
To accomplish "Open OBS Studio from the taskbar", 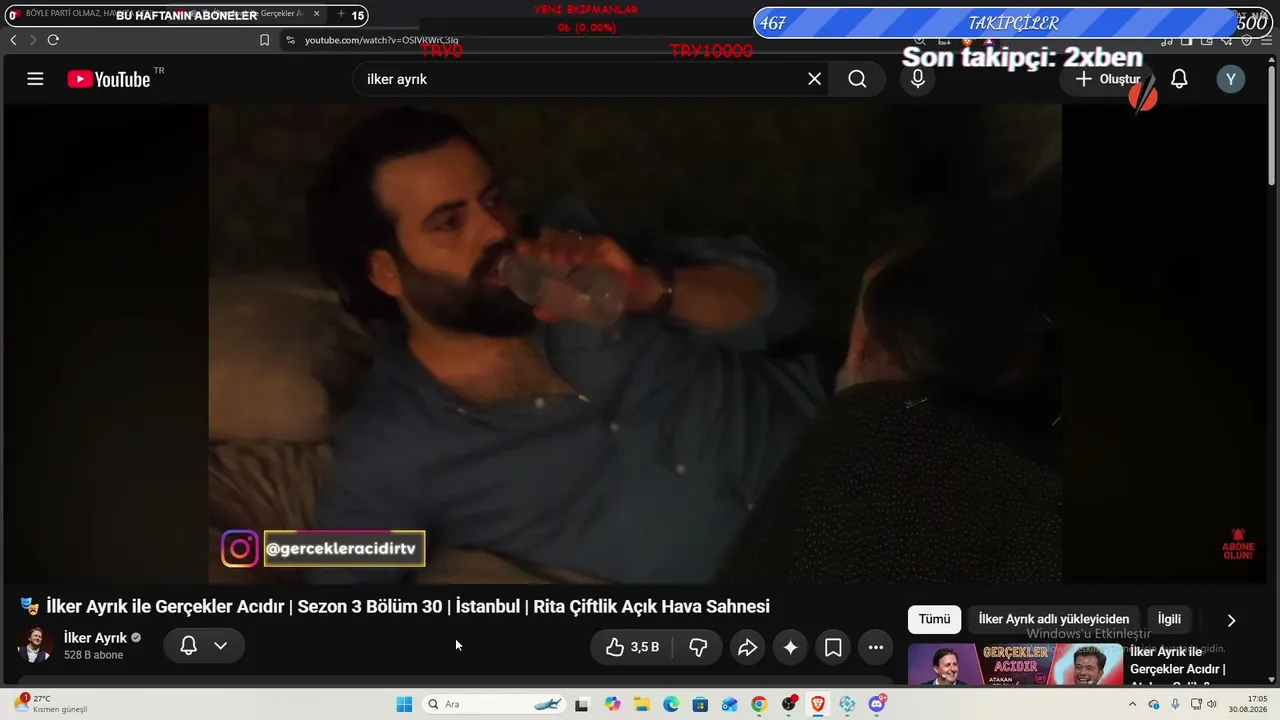I will (x=789, y=704).
